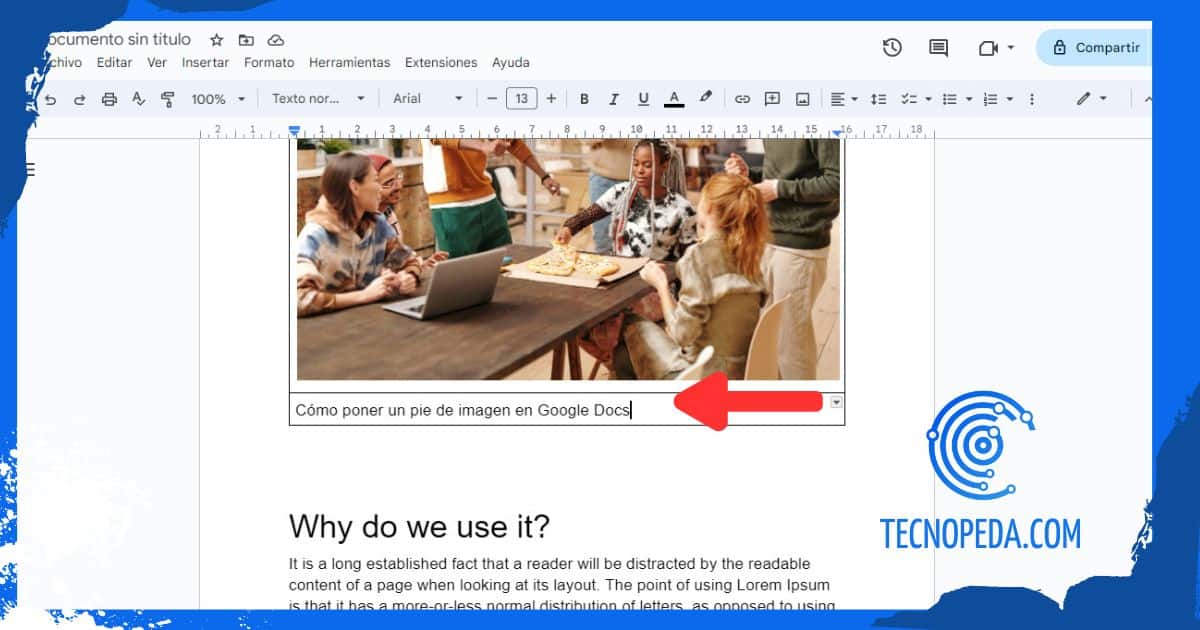Screen dimensions: 1200x630
Task: Click the undo arrow
Action: pos(51,99)
